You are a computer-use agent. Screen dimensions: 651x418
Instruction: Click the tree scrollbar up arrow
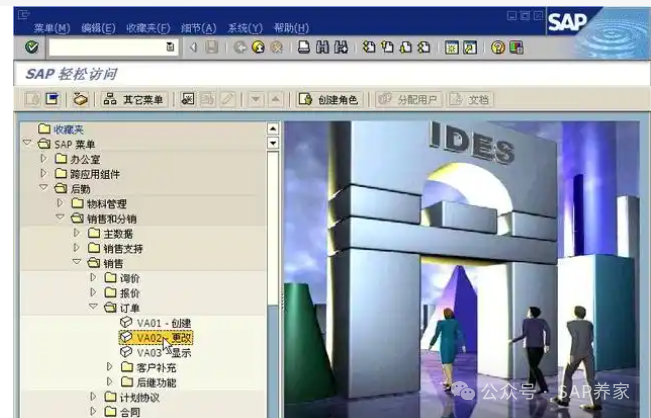point(273,129)
